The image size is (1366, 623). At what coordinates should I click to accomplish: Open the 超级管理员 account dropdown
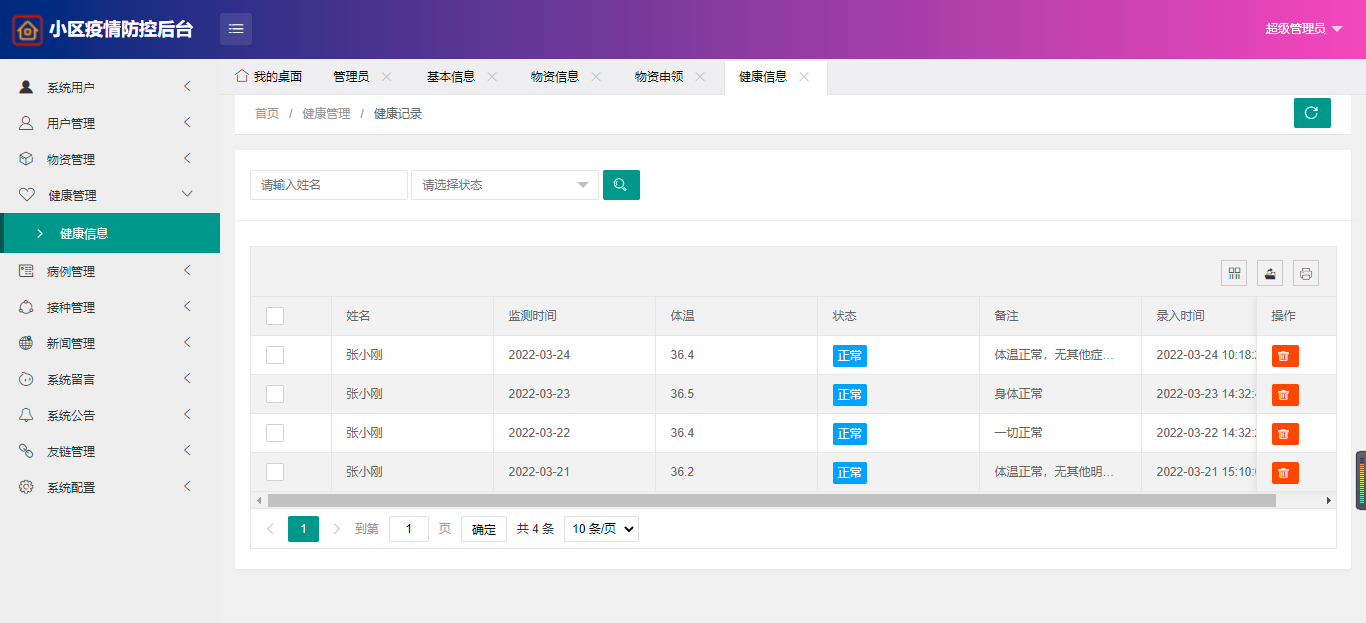pos(1304,29)
